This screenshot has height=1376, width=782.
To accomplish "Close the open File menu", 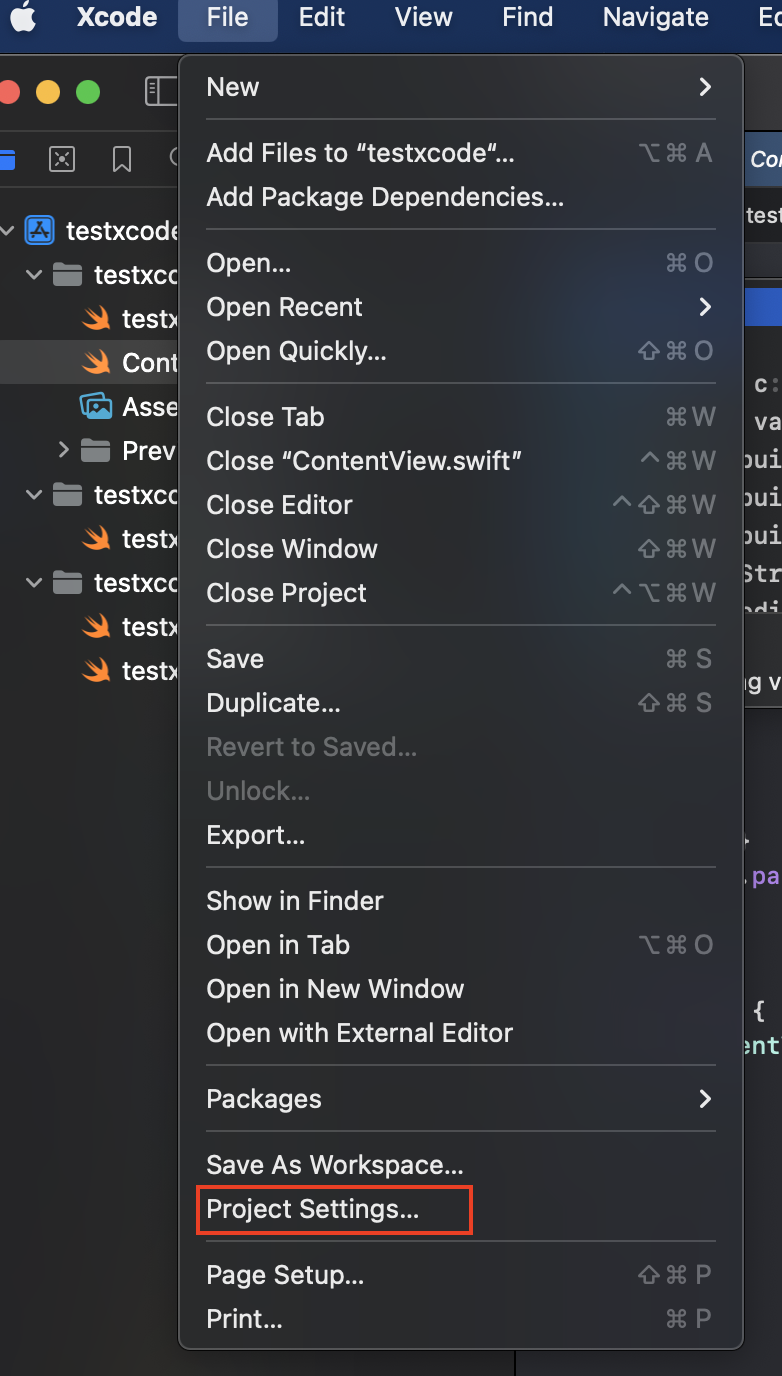I will click(x=228, y=17).
